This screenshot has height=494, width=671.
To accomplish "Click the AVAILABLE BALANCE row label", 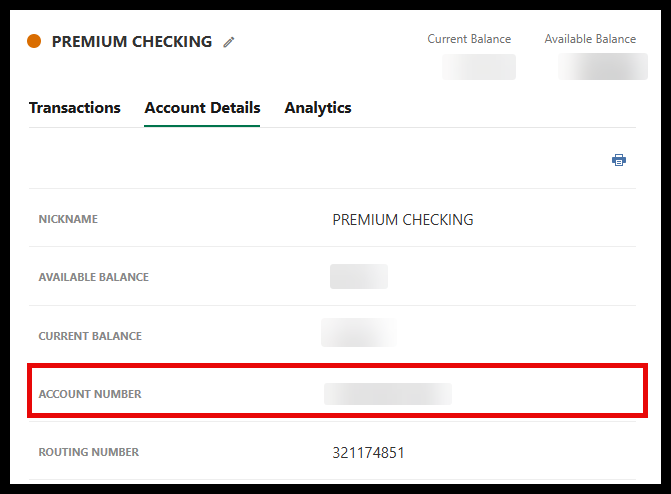I will pyautogui.click(x=93, y=277).
